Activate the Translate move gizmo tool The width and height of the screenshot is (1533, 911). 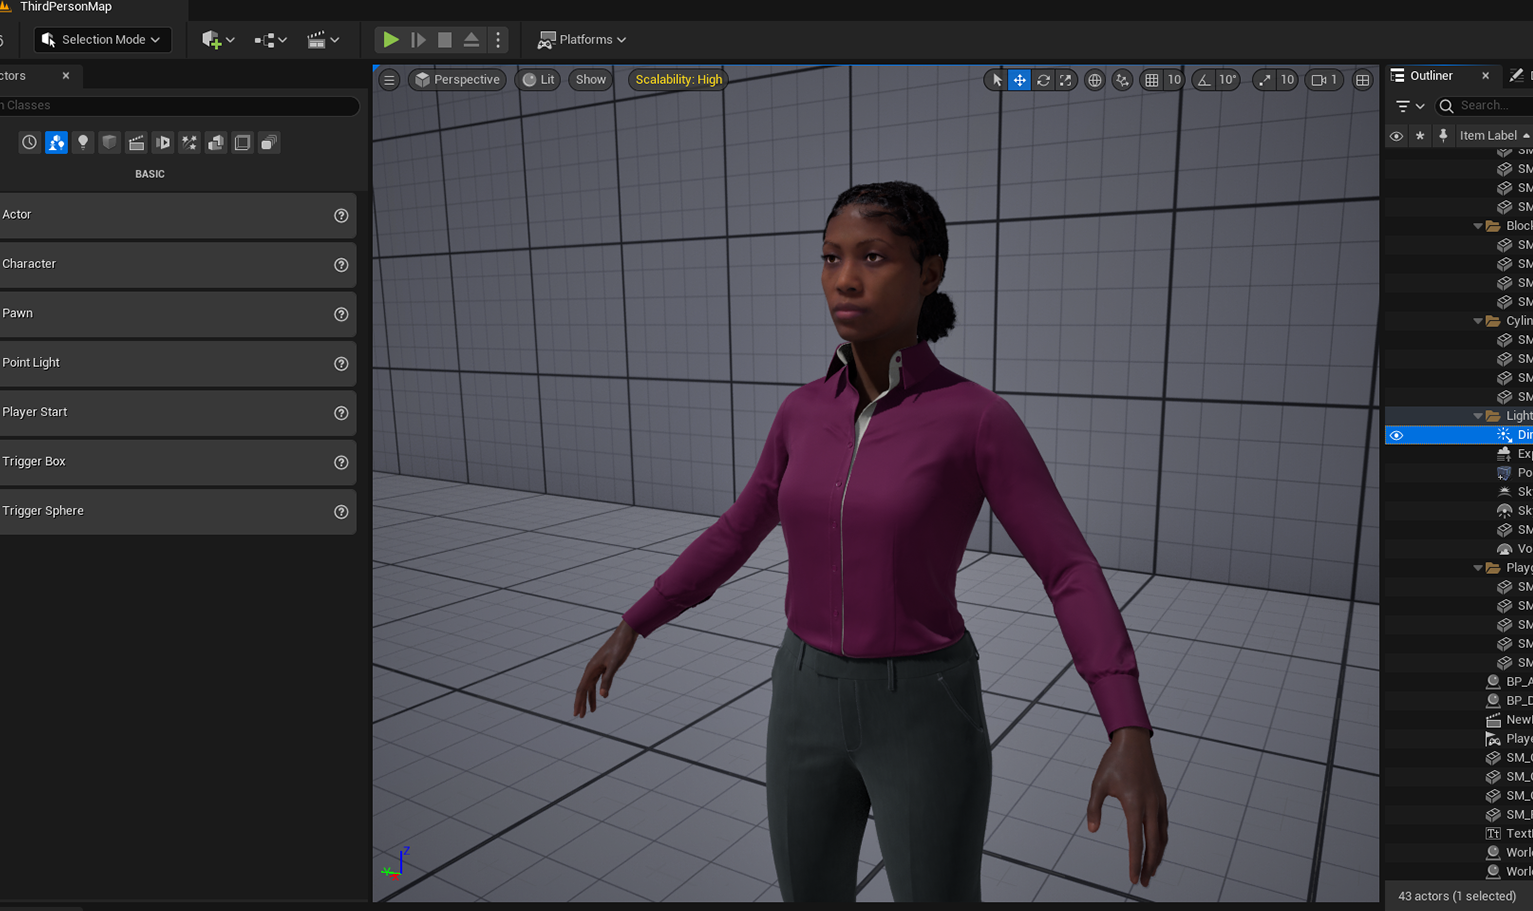point(1019,80)
